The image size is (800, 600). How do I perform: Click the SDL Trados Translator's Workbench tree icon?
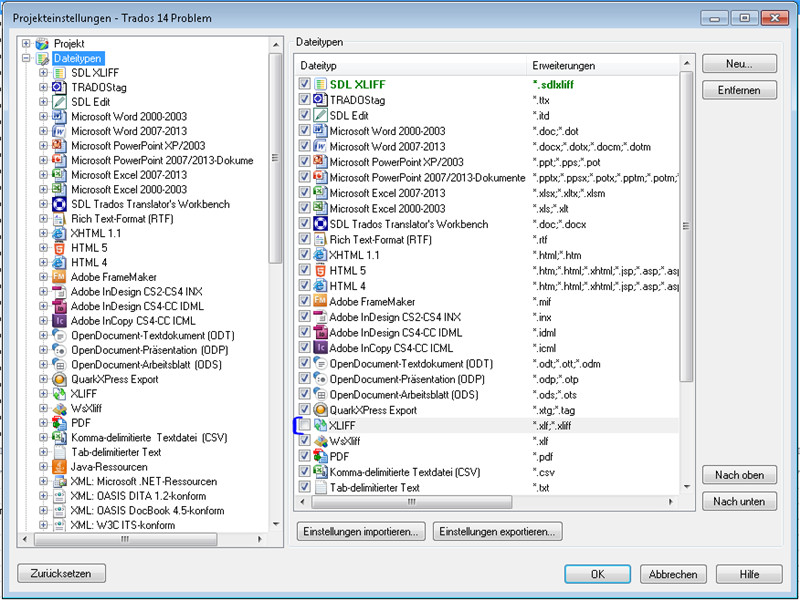59,204
